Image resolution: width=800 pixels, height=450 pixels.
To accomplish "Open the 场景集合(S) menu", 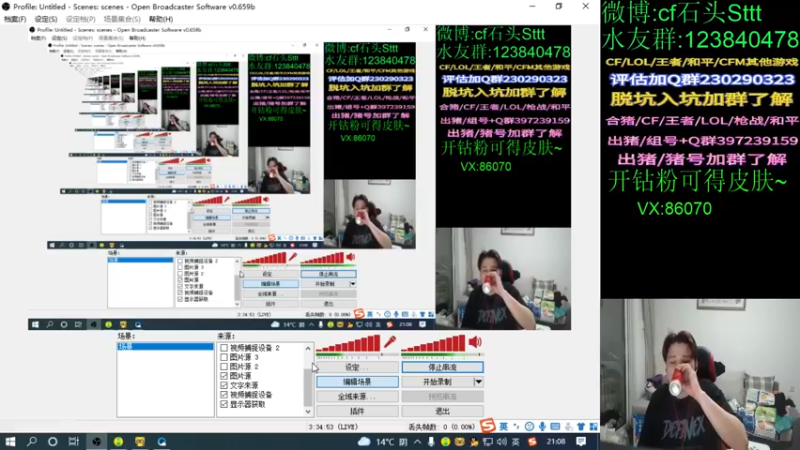I will click(x=122, y=19).
